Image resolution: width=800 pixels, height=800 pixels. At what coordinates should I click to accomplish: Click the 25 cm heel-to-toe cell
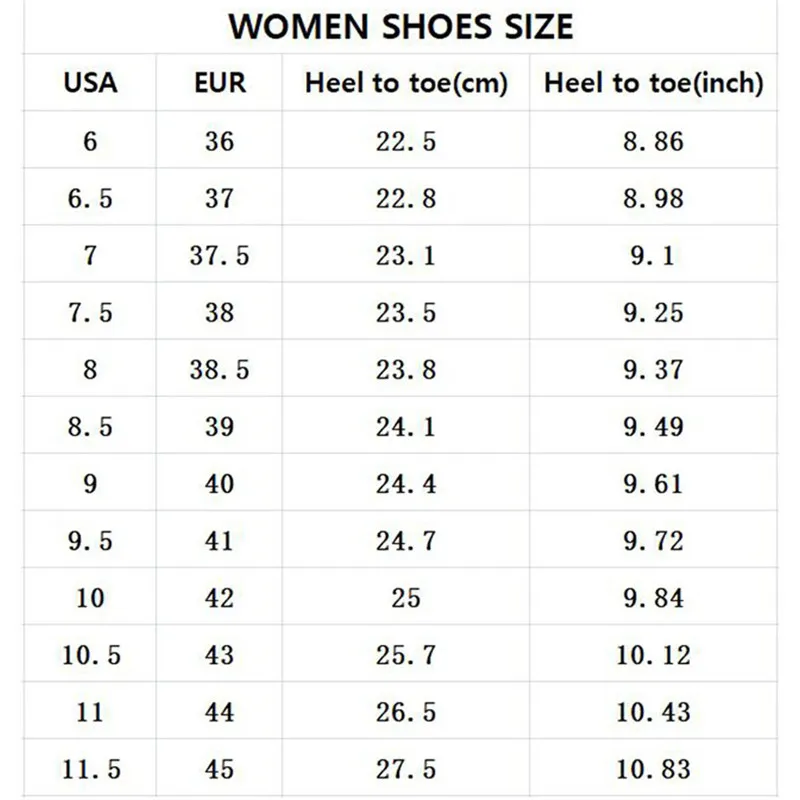click(x=406, y=598)
